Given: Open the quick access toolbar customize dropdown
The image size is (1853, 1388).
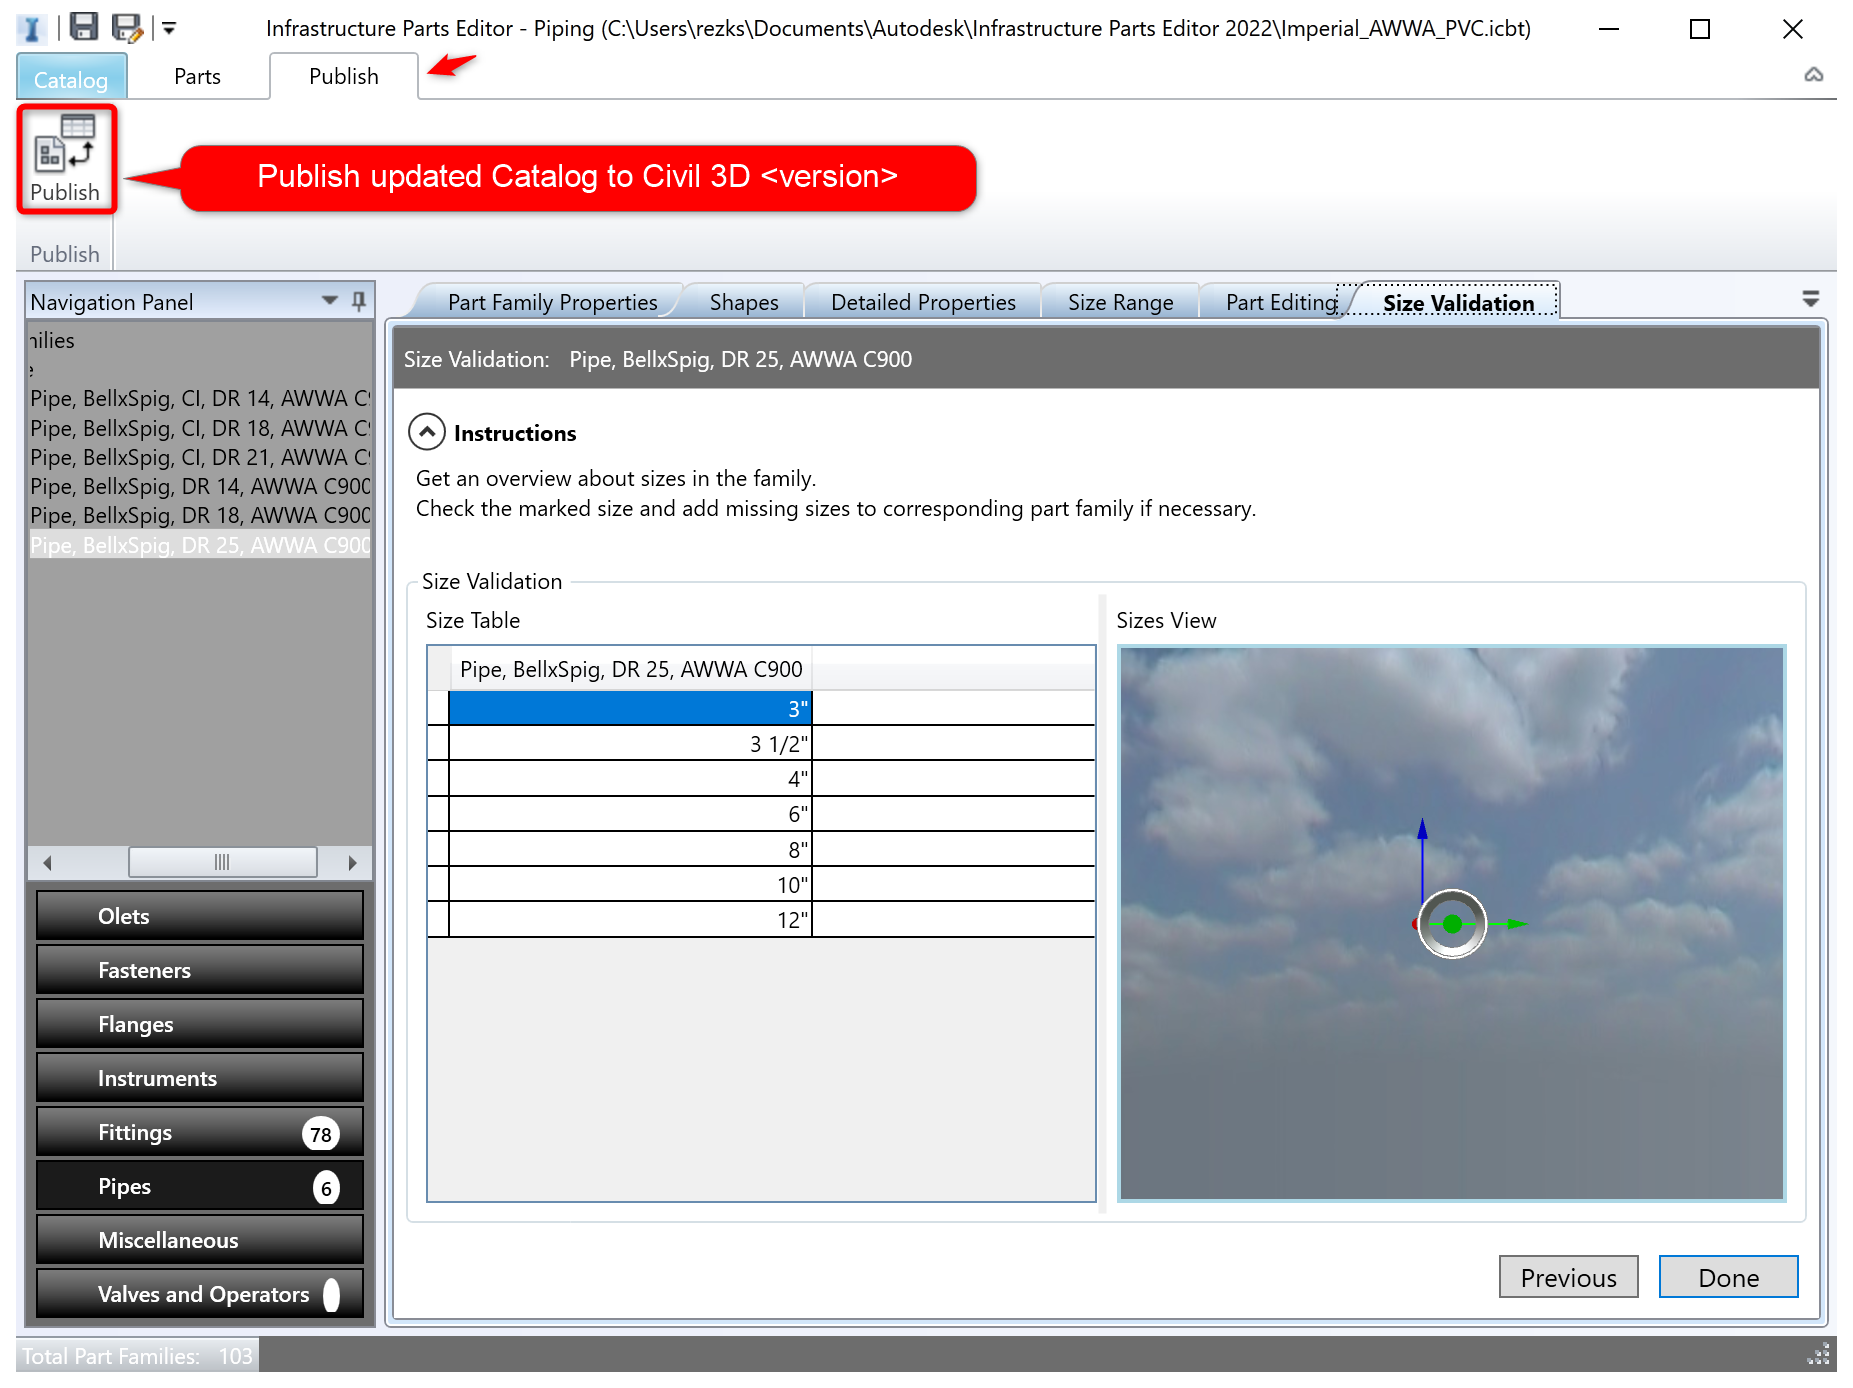Looking at the screenshot, I should 170,28.
